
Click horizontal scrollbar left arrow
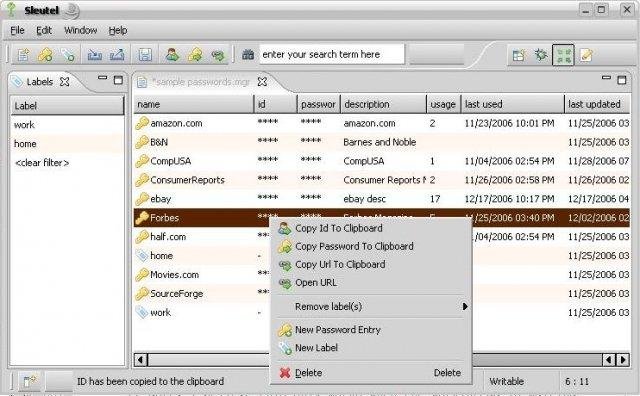(140, 360)
